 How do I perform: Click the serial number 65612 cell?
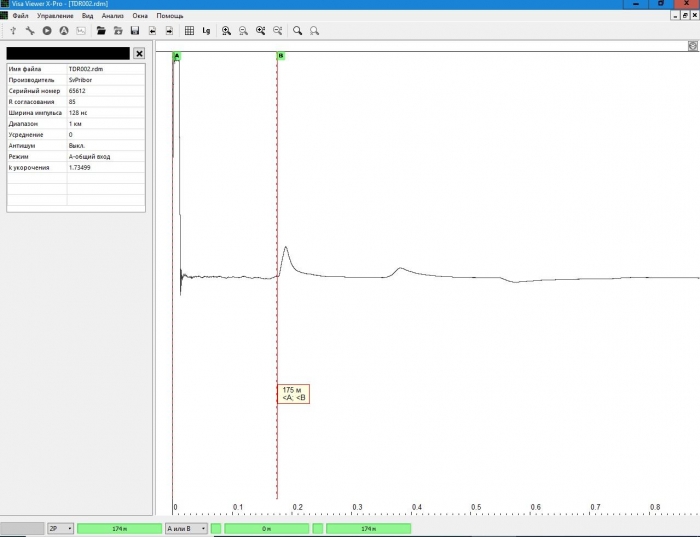[106, 91]
